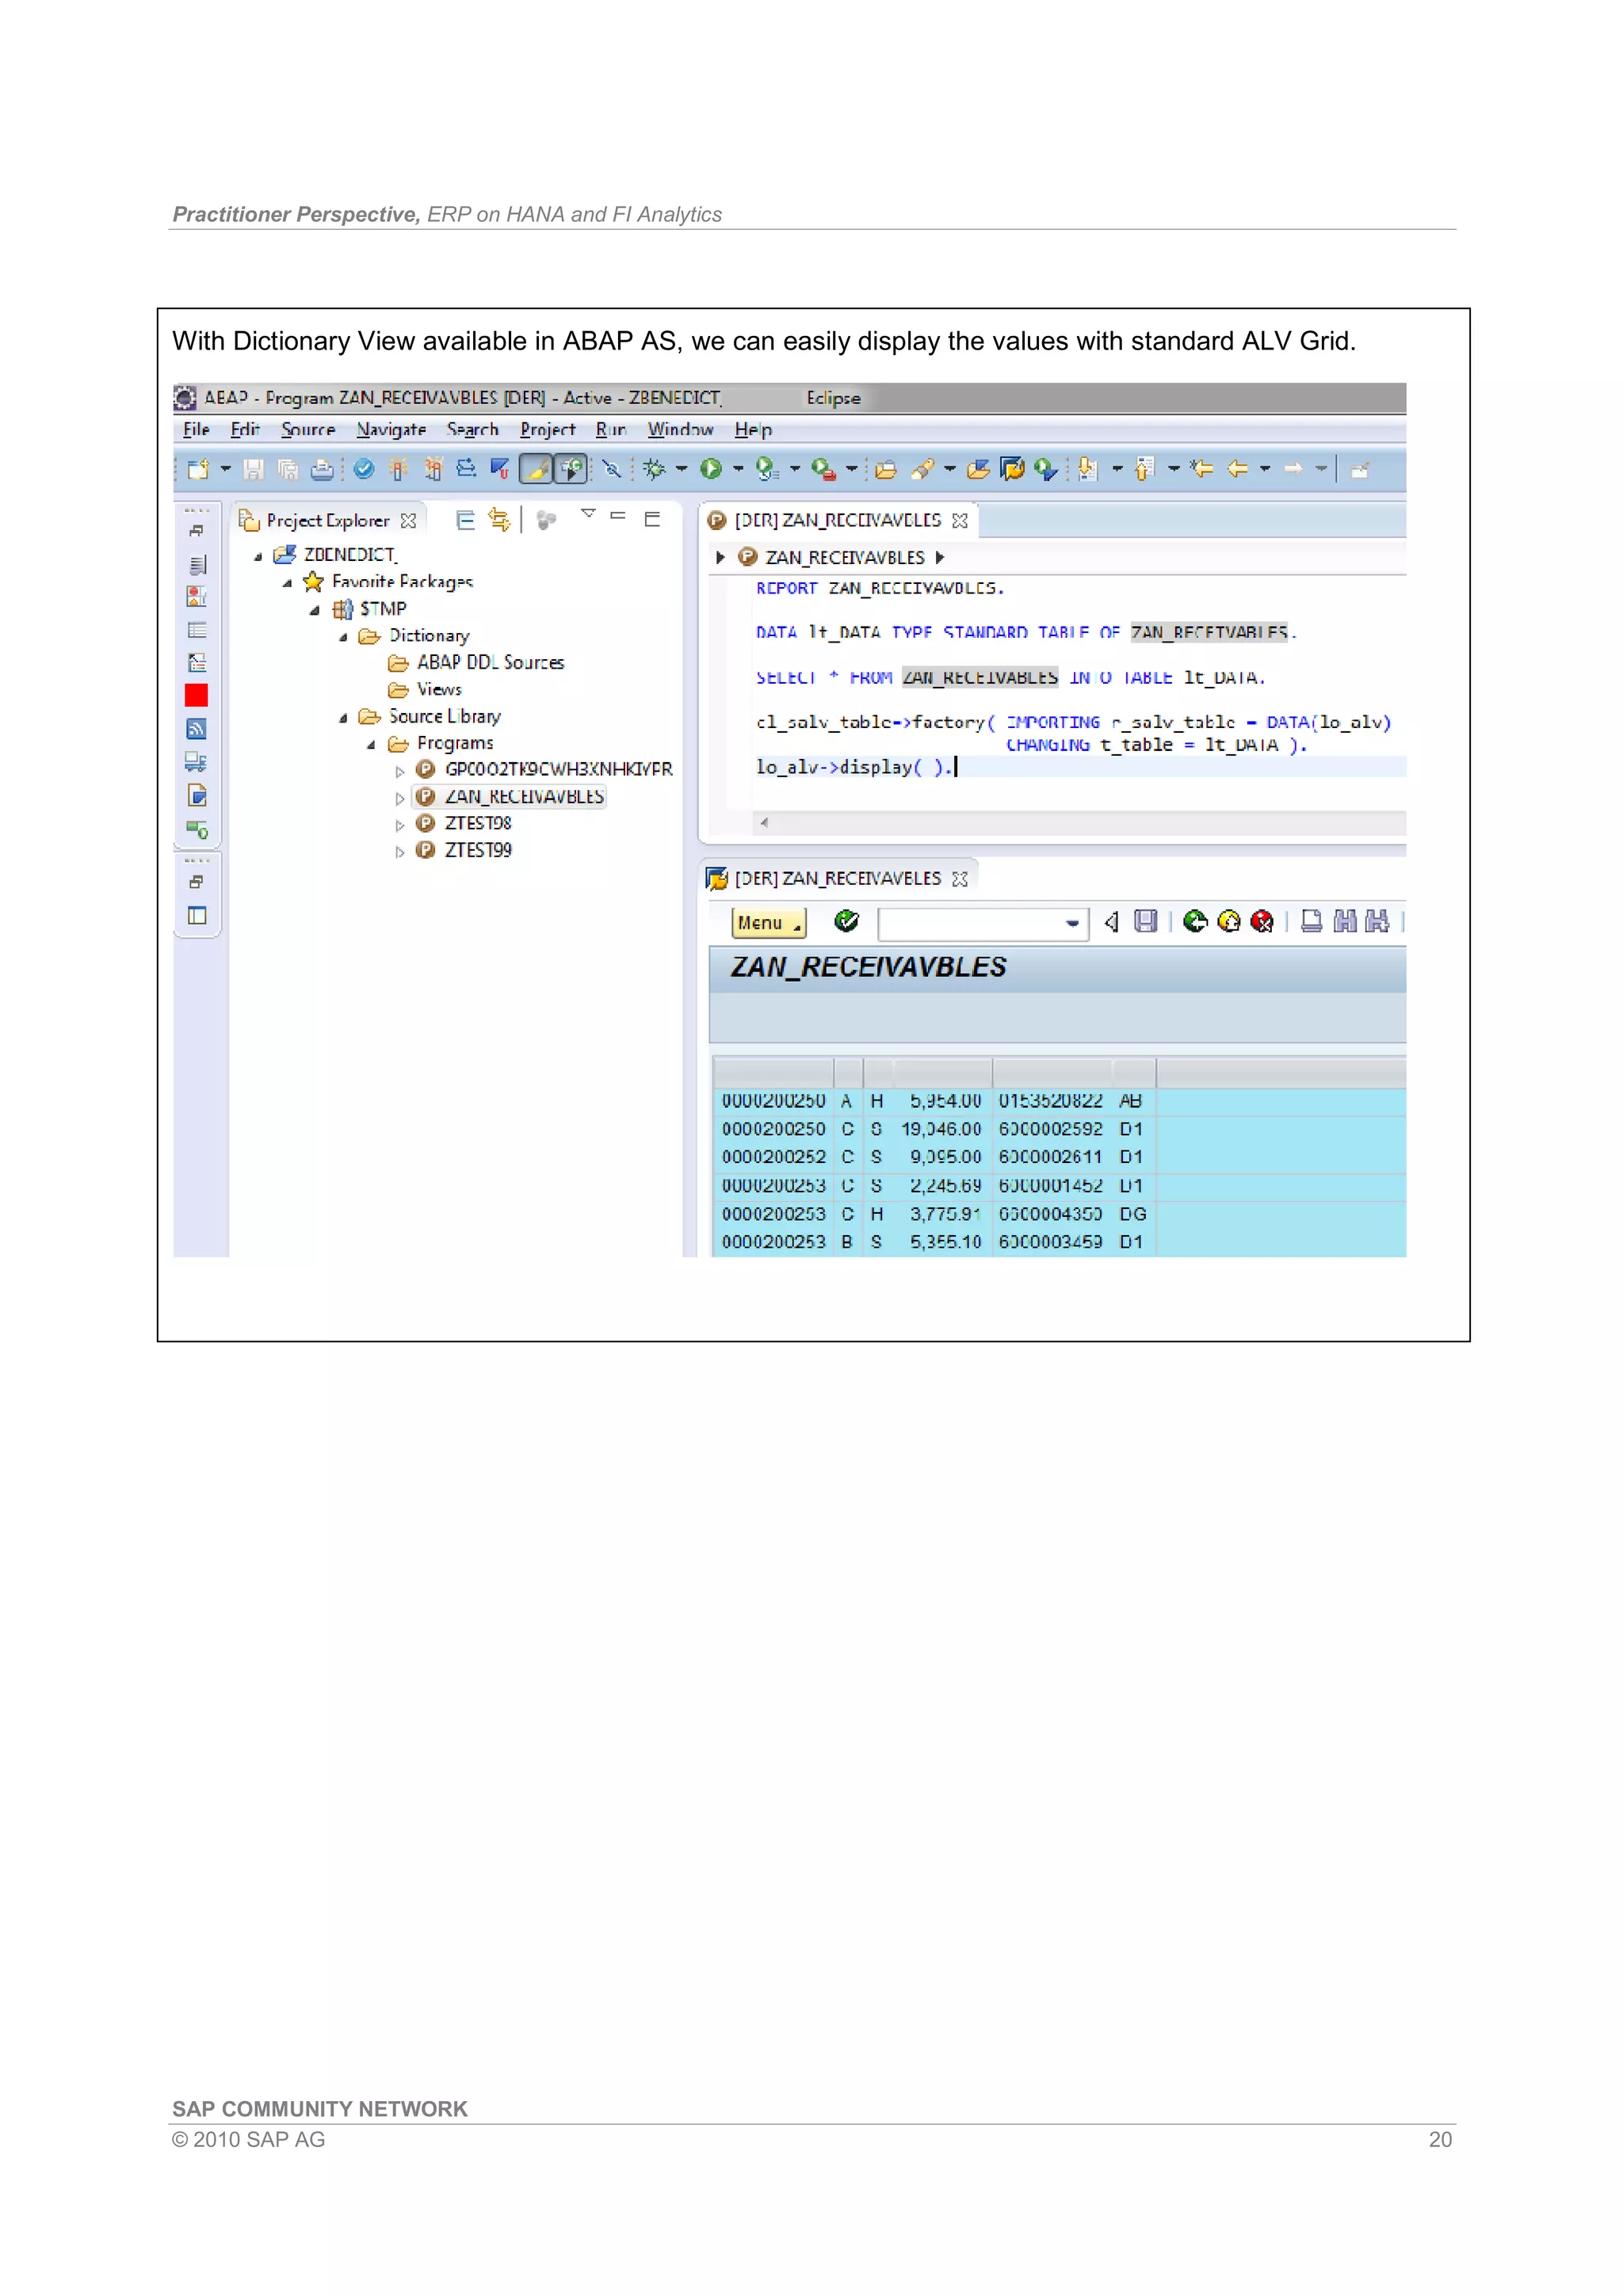Expand the GPC0O2TK9CWH3XNHKIVFR program
Viewport: 1623px width, 2296px height.
[400, 771]
